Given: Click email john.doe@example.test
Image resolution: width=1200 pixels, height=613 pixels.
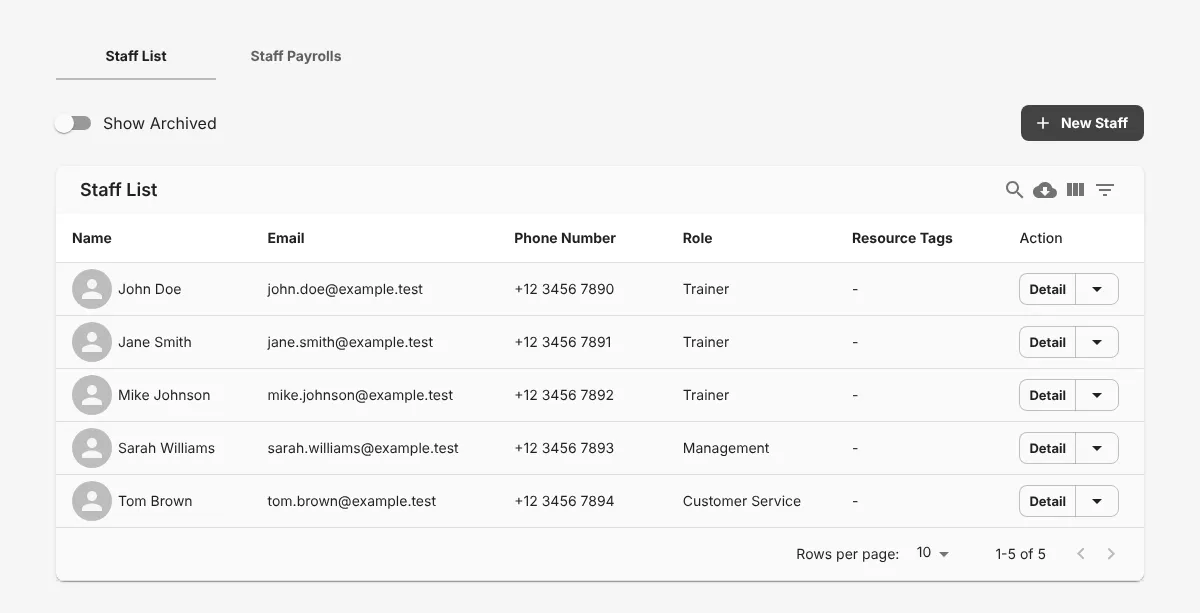Looking at the screenshot, I should 345,289.
